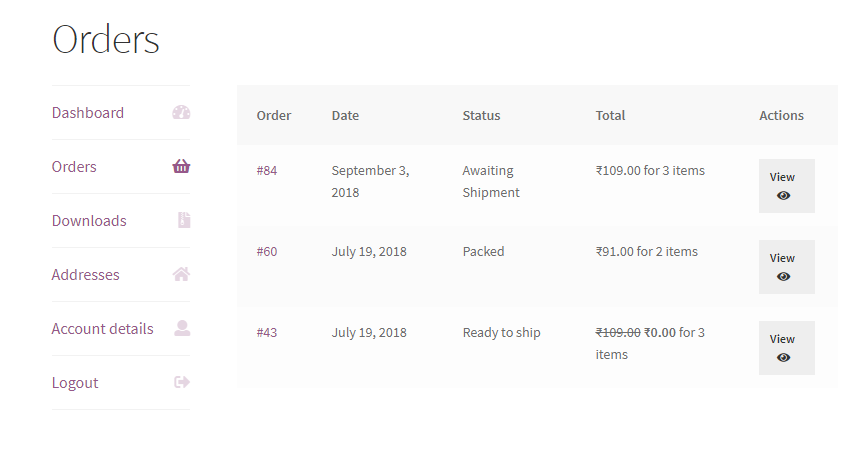Select the Account details menu link

coord(103,329)
